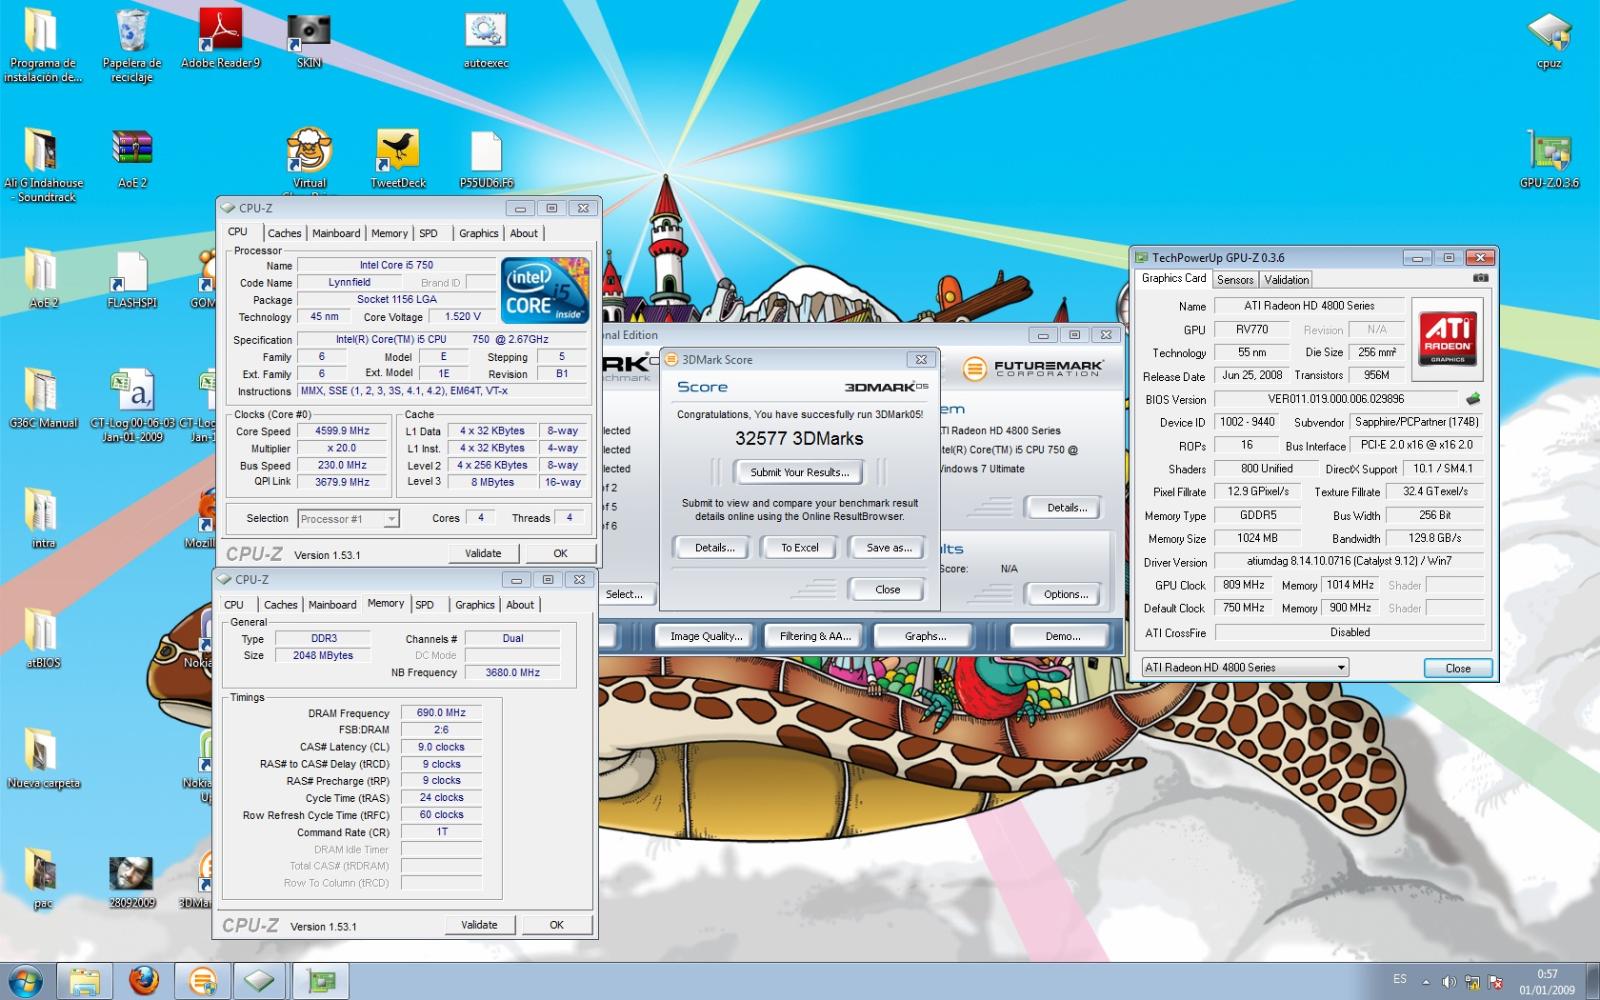Image resolution: width=1600 pixels, height=1000 pixels.
Task: Click the ES language indicator in taskbar
Action: [1399, 979]
